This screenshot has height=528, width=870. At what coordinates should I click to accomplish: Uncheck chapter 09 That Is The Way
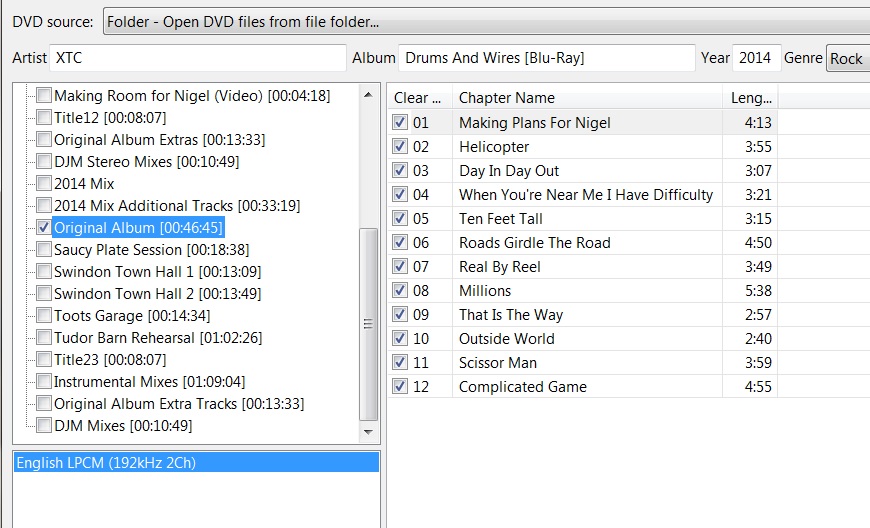(x=399, y=314)
